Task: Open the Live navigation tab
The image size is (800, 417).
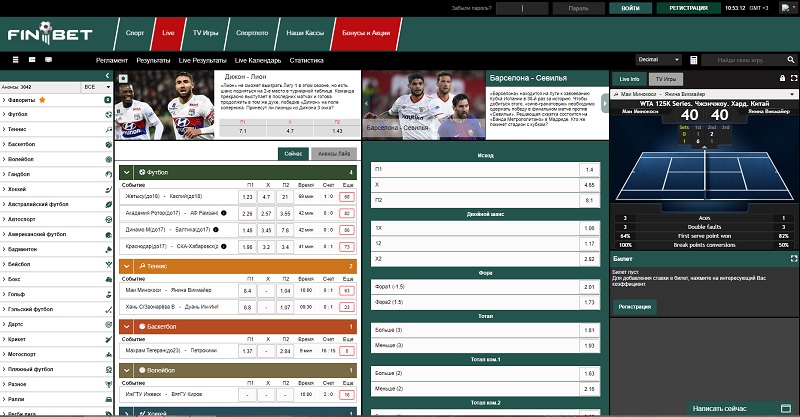Action: (168, 33)
